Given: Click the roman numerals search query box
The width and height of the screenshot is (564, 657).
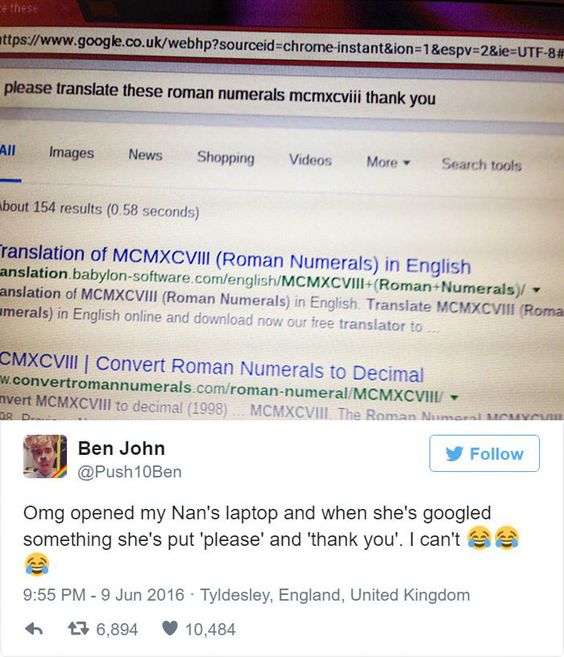Looking at the screenshot, I should 282,94.
